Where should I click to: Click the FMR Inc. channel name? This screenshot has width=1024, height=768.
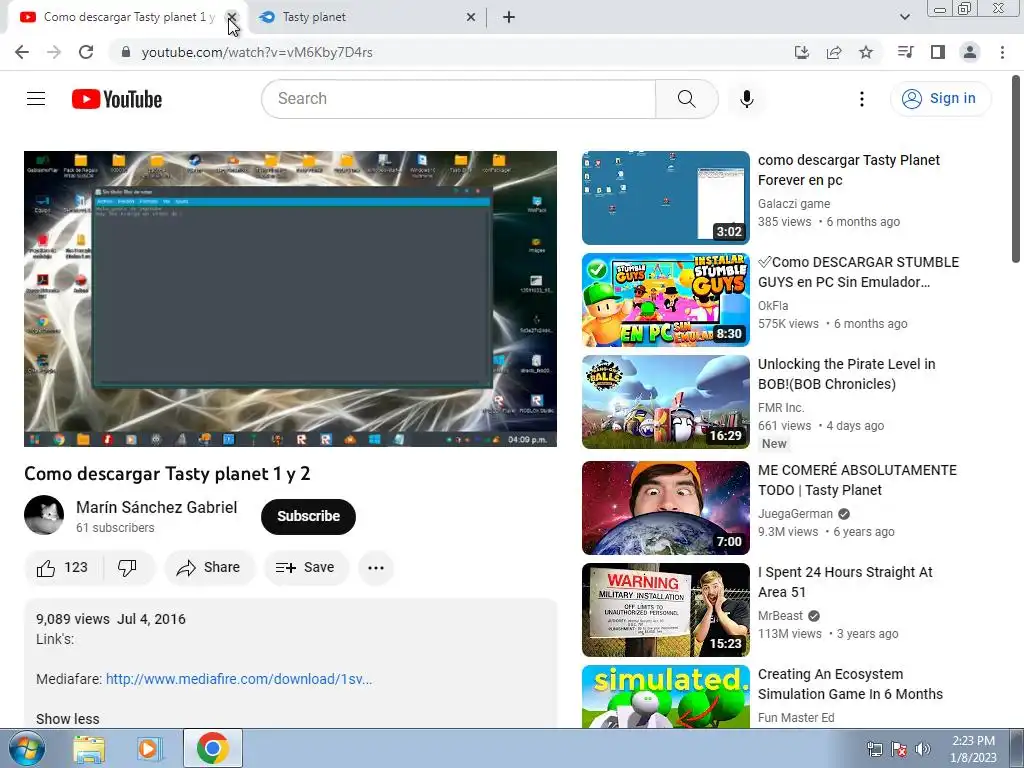[781, 408]
